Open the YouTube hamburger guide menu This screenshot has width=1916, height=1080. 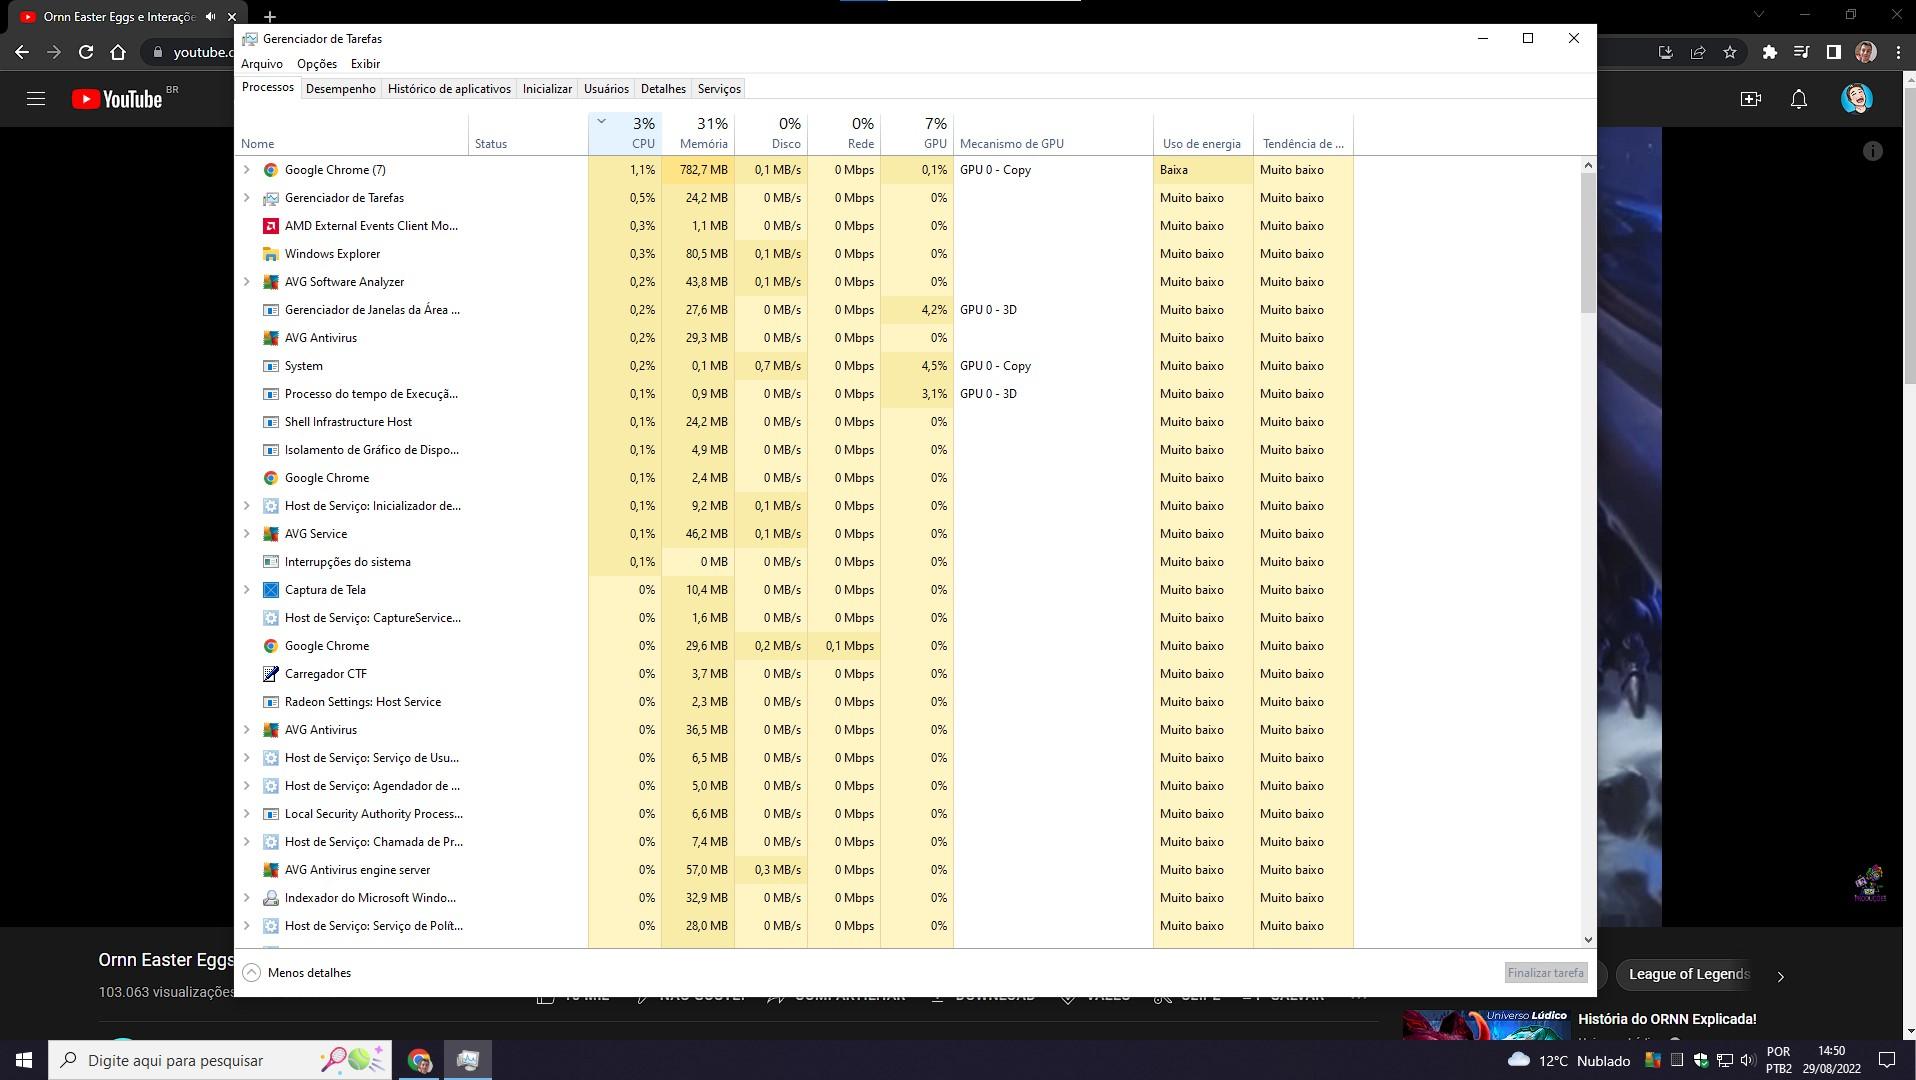[x=36, y=99]
